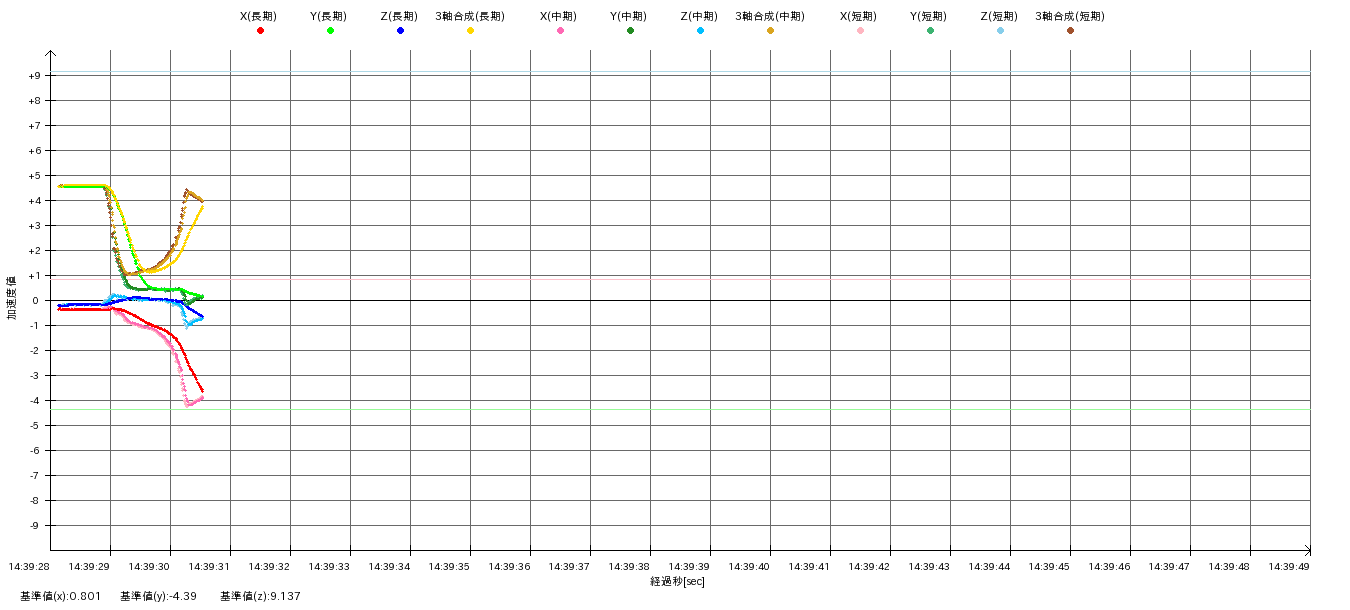Click the X(短期) legend label text
This screenshot has width=1350, height=610.
point(859,16)
